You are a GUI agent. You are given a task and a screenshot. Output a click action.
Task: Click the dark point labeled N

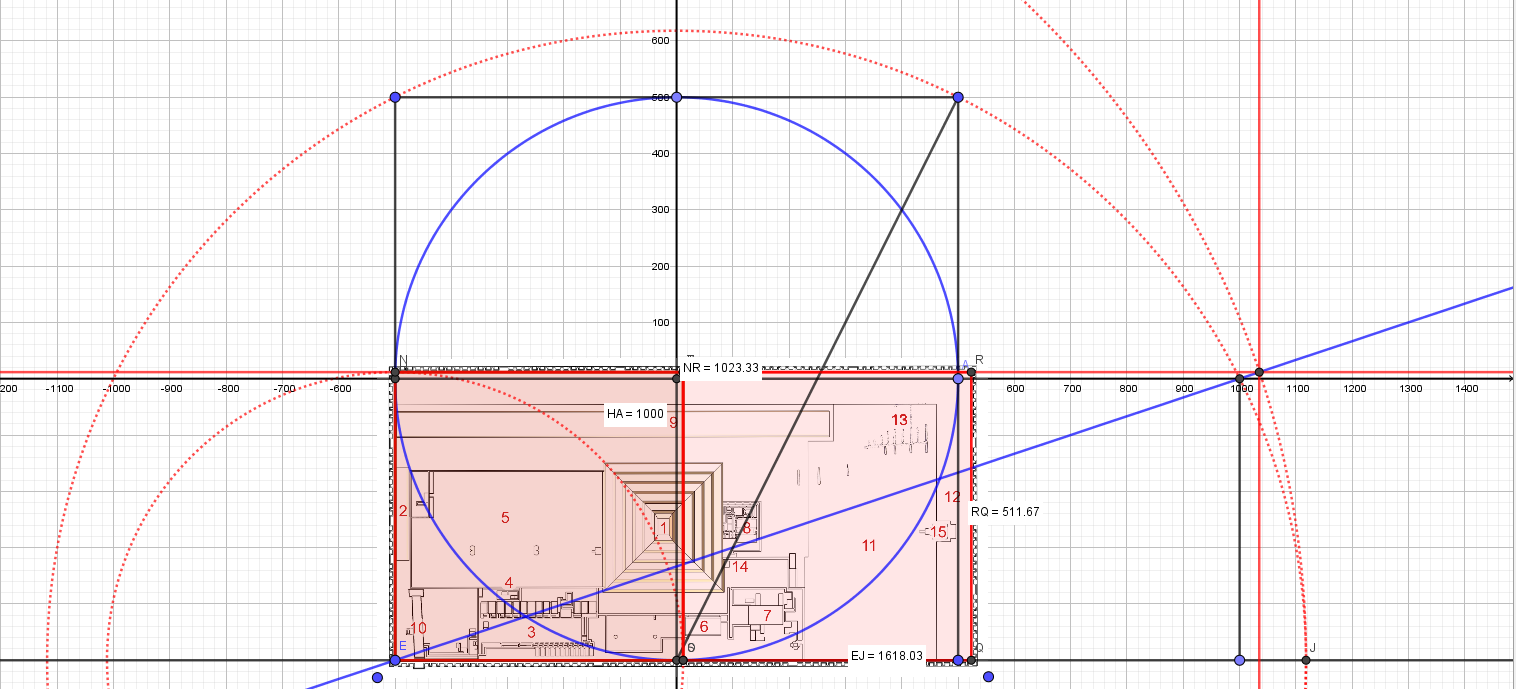pyautogui.click(x=395, y=377)
